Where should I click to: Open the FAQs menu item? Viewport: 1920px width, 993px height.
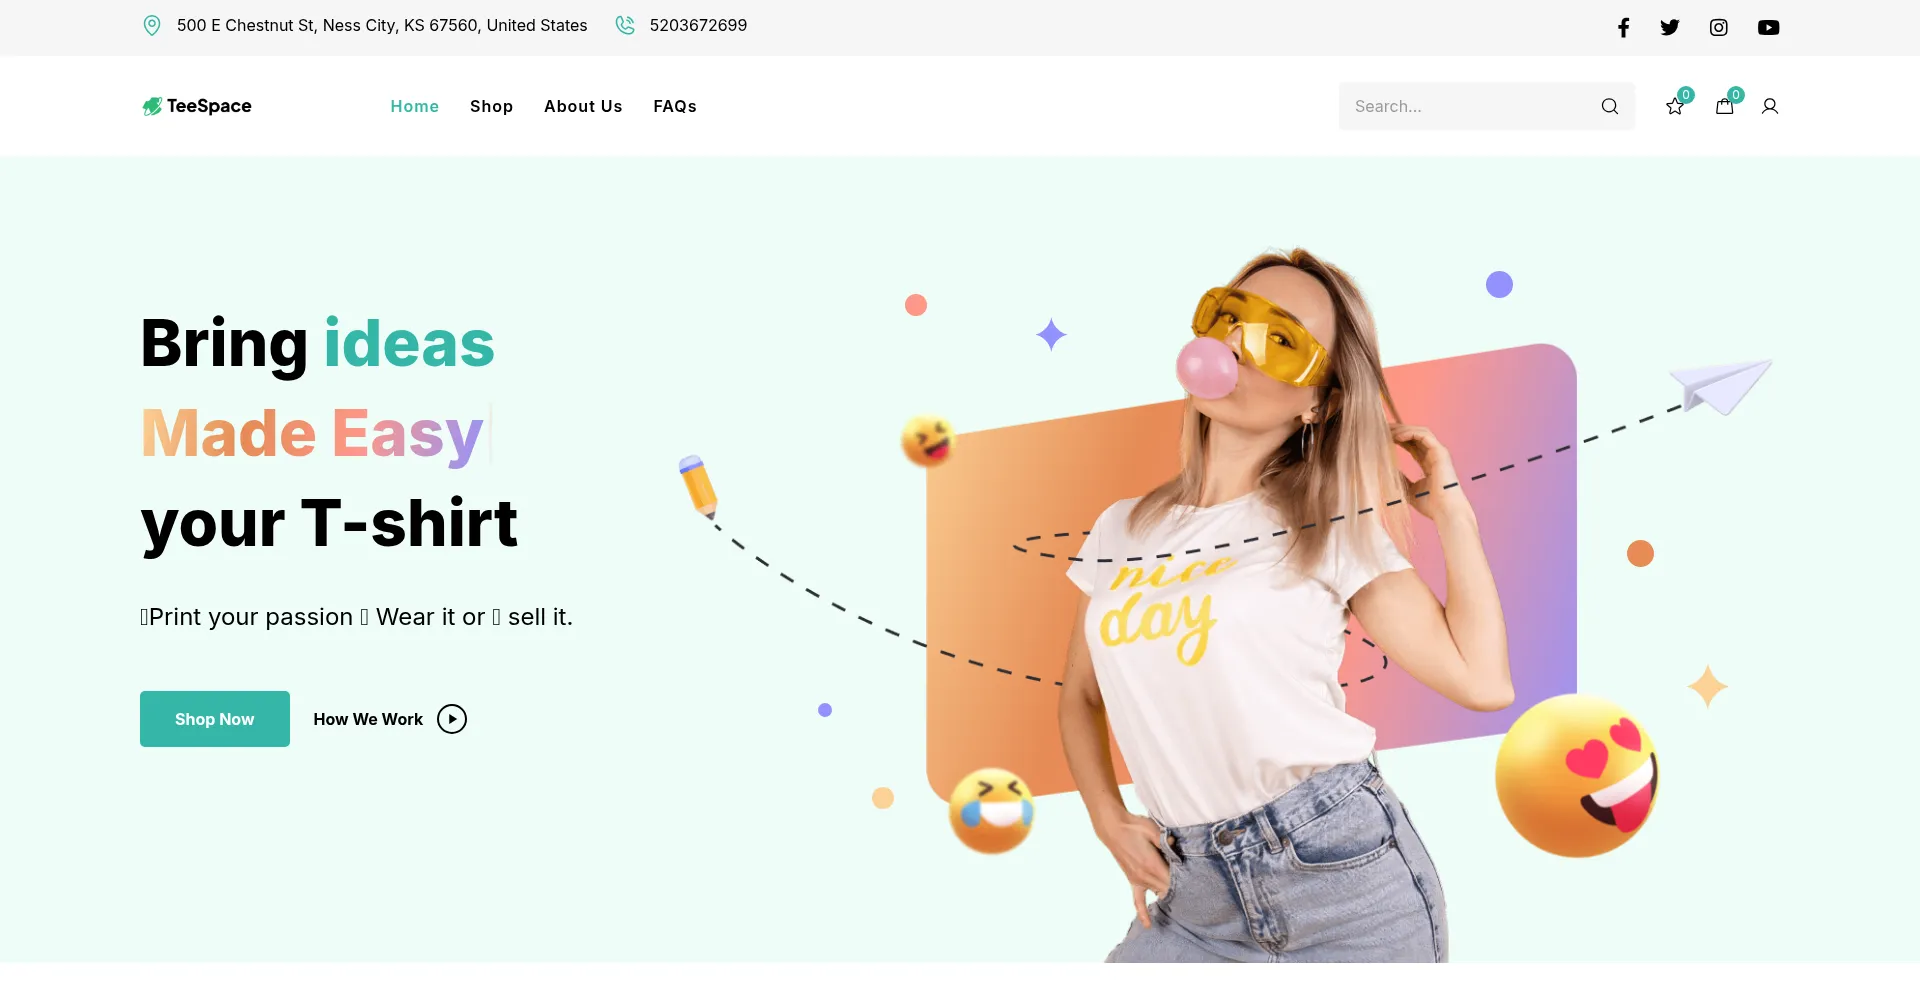coord(675,106)
